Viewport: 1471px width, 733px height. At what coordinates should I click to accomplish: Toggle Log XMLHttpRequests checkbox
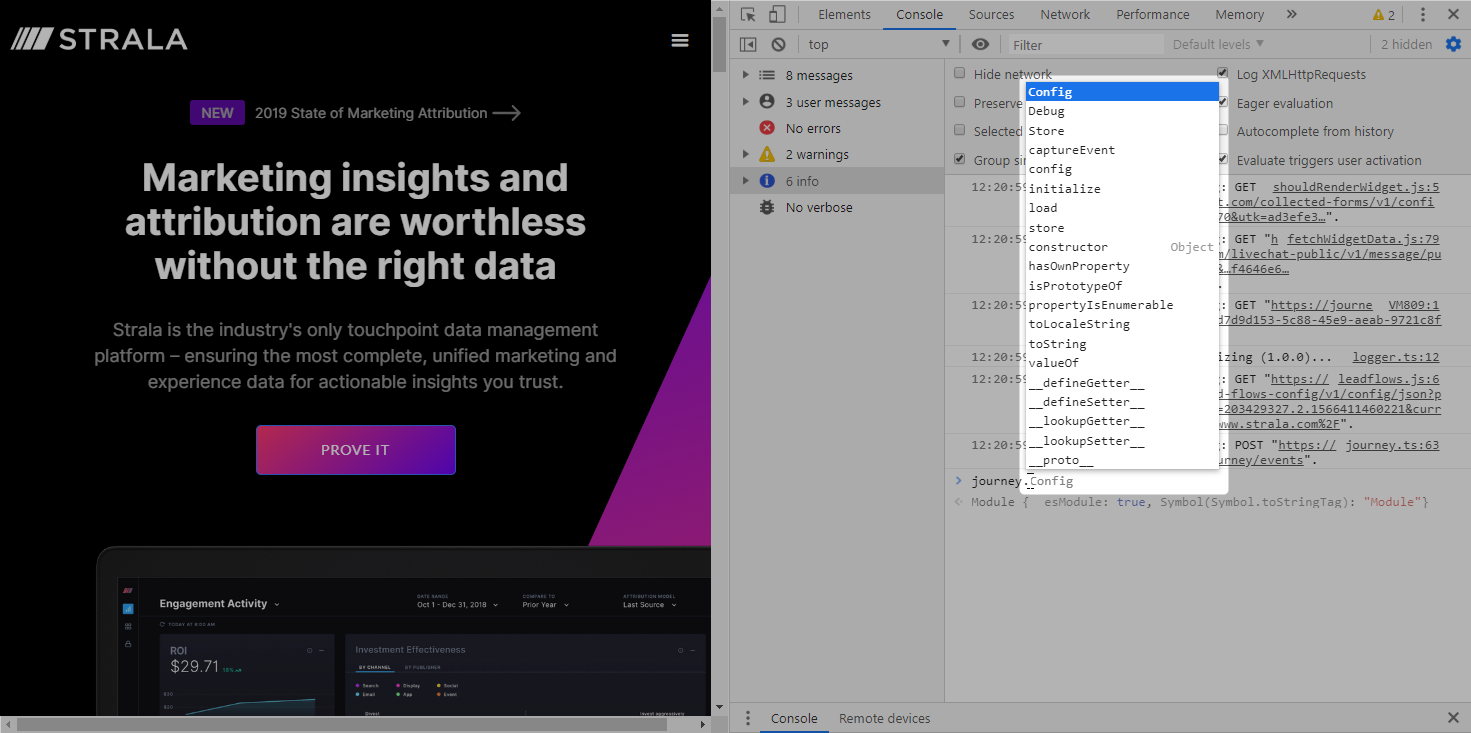(1222, 73)
